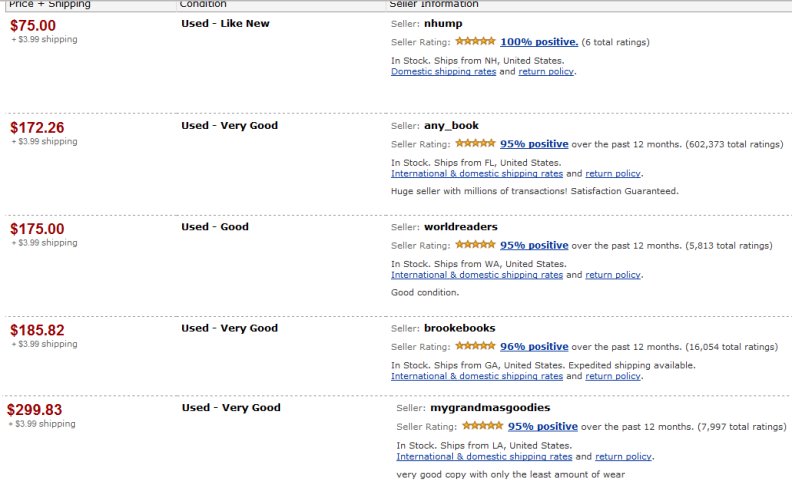The width and height of the screenshot is (792, 480).
Task: Open the mygrandmasgoodies return policy link
Action: pos(622,457)
